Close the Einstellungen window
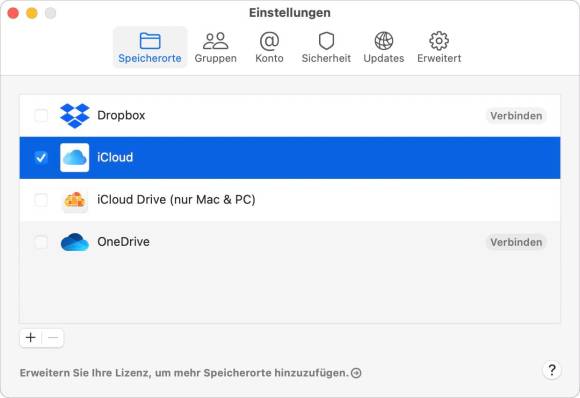Screen dimensions: 580x398 (13, 13)
